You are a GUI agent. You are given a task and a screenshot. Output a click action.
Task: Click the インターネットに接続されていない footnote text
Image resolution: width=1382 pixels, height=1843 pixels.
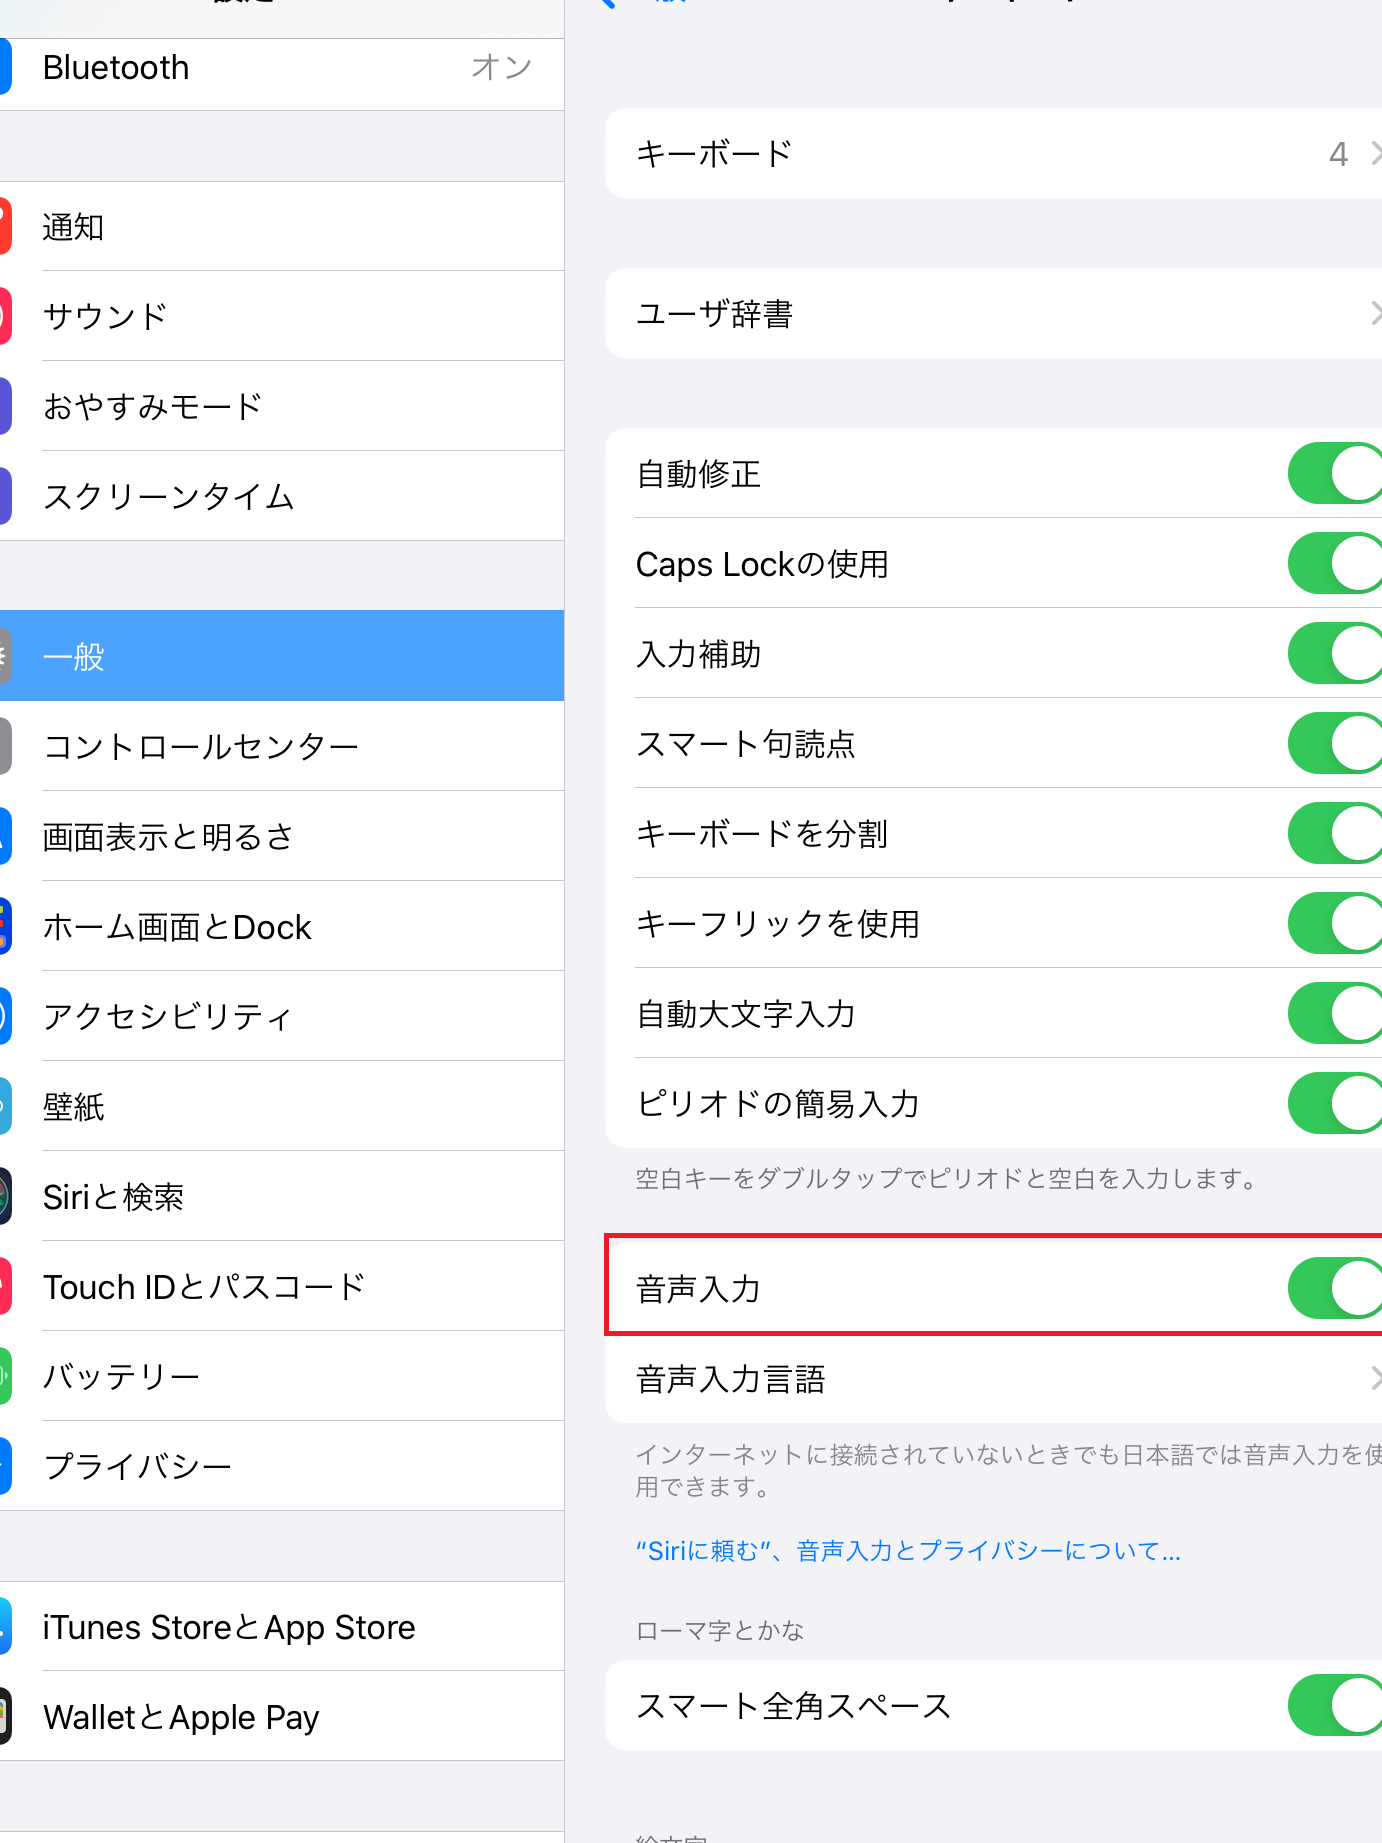coord(1008,1471)
